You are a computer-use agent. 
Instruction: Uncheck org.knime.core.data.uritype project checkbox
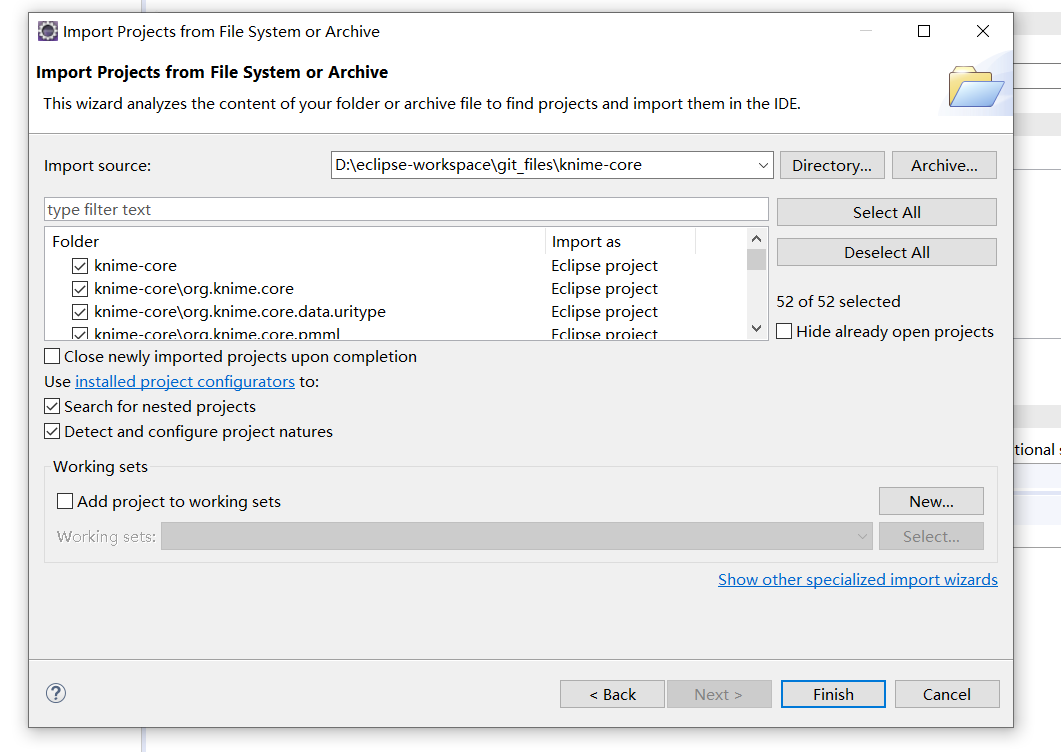[80, 312]
